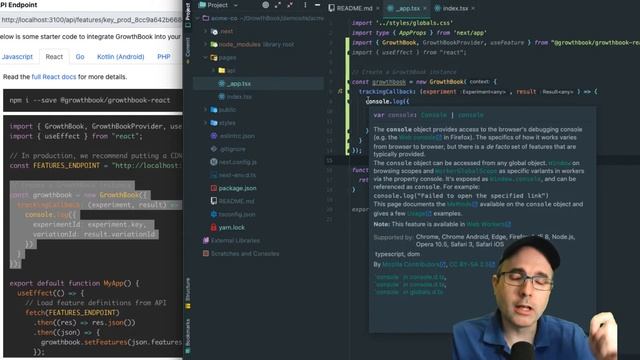Click the README.md file icon in tree
This screenshot has width=640, height=360.
pyautogui.click(x=213, y=201)
